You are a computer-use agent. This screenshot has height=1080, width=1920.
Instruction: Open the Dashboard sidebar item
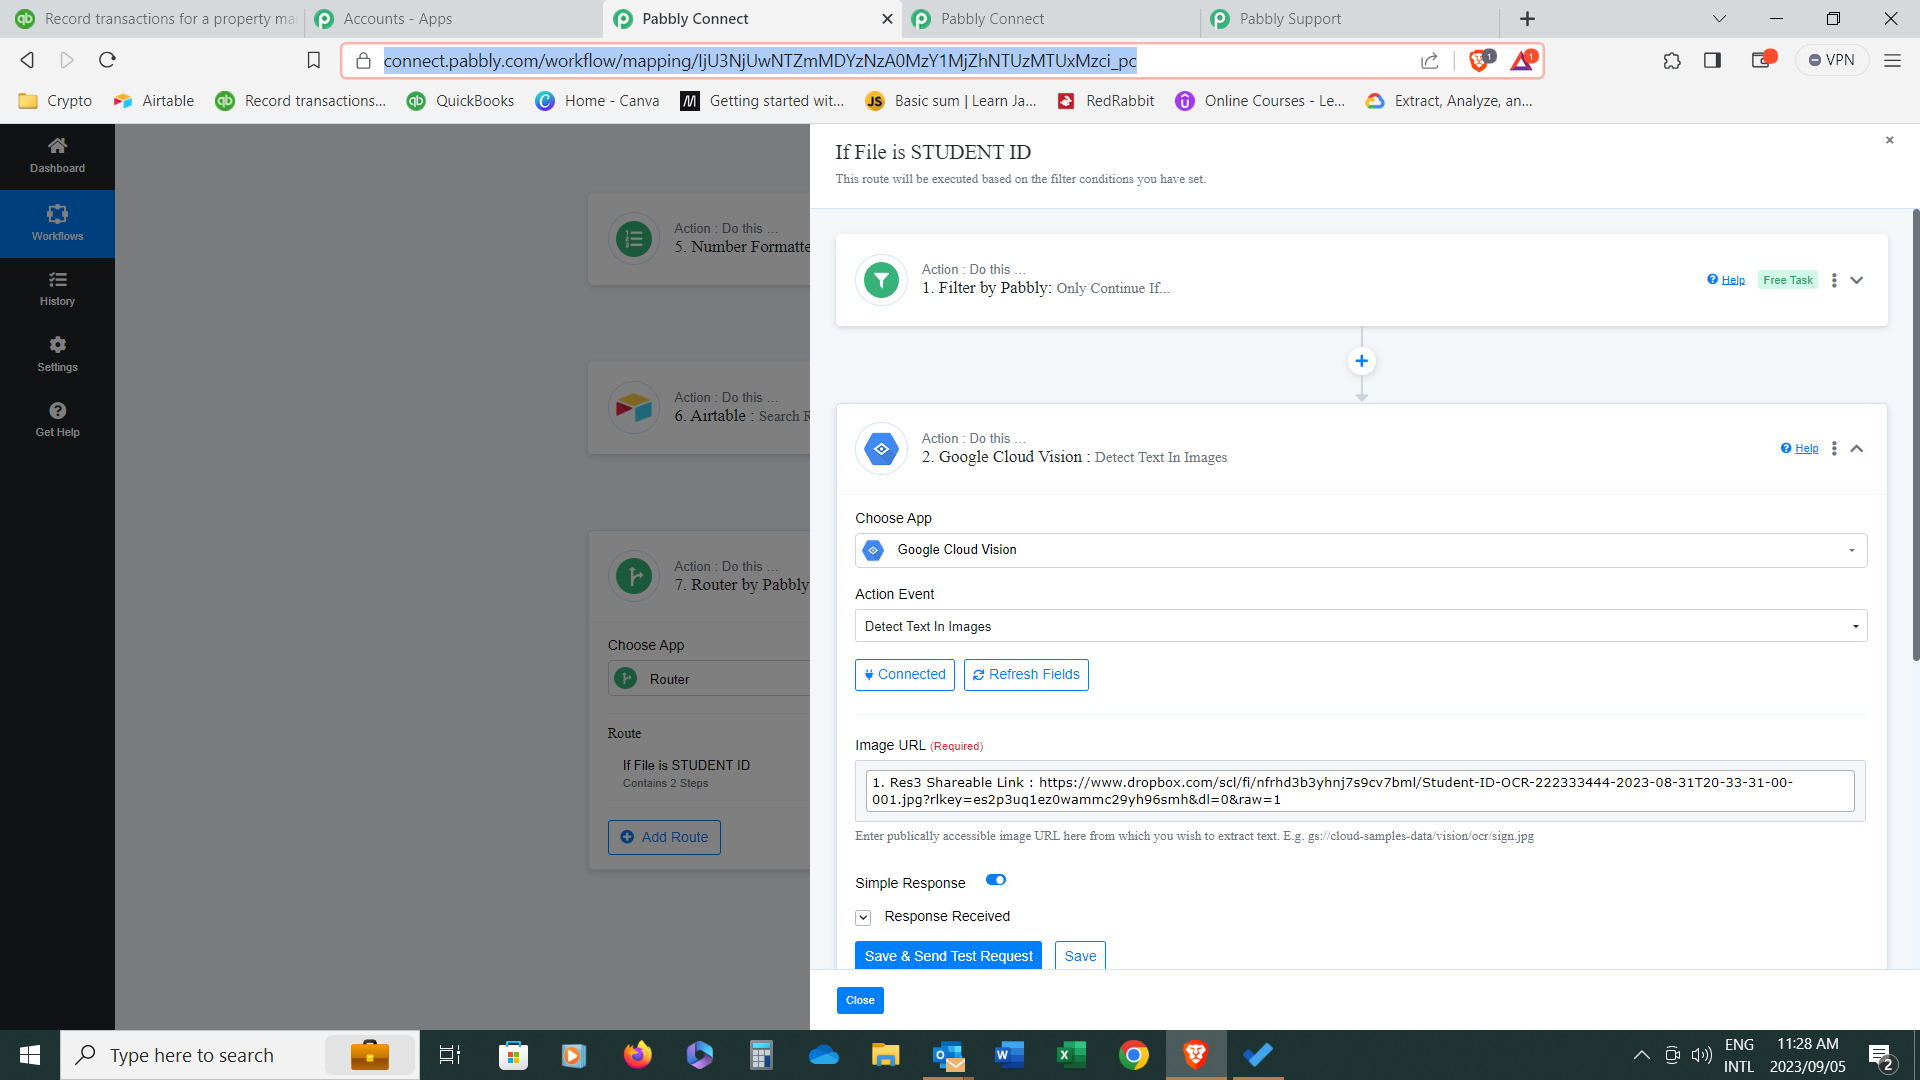[x=57, y=156]
